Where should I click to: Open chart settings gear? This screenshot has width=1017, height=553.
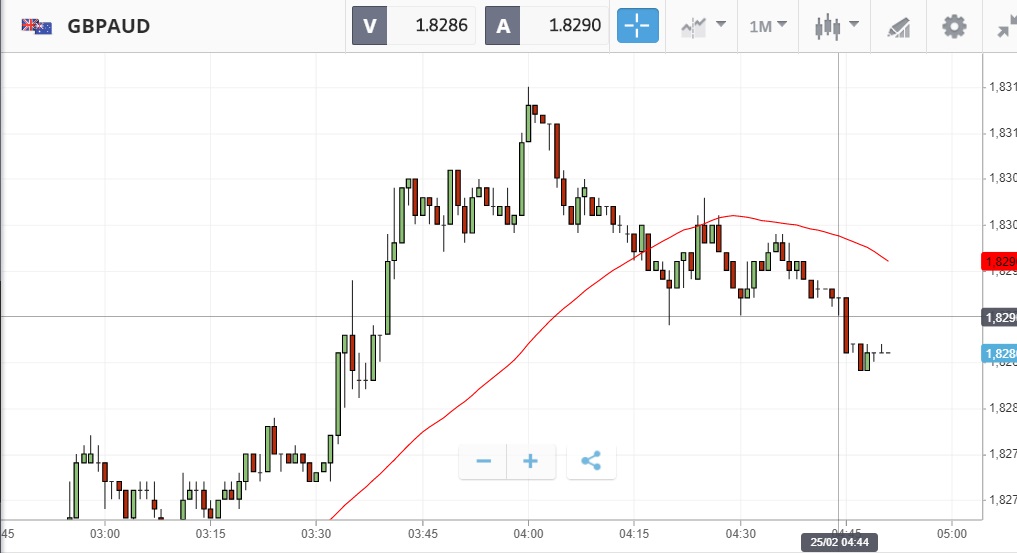click(955, 26)
